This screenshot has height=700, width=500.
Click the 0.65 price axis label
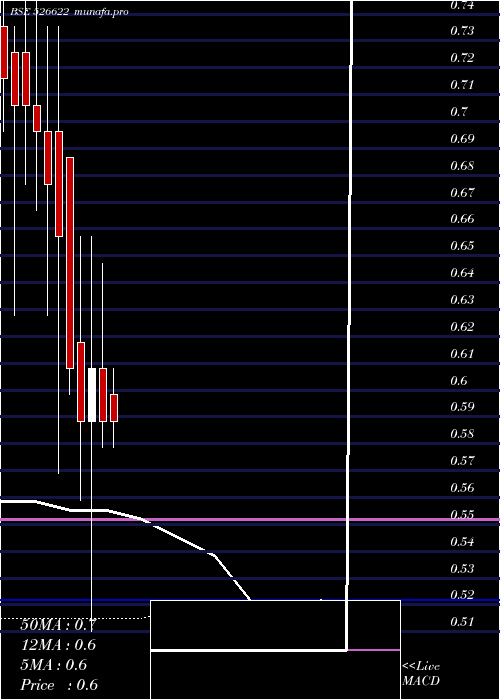click(x=462, y=246)
